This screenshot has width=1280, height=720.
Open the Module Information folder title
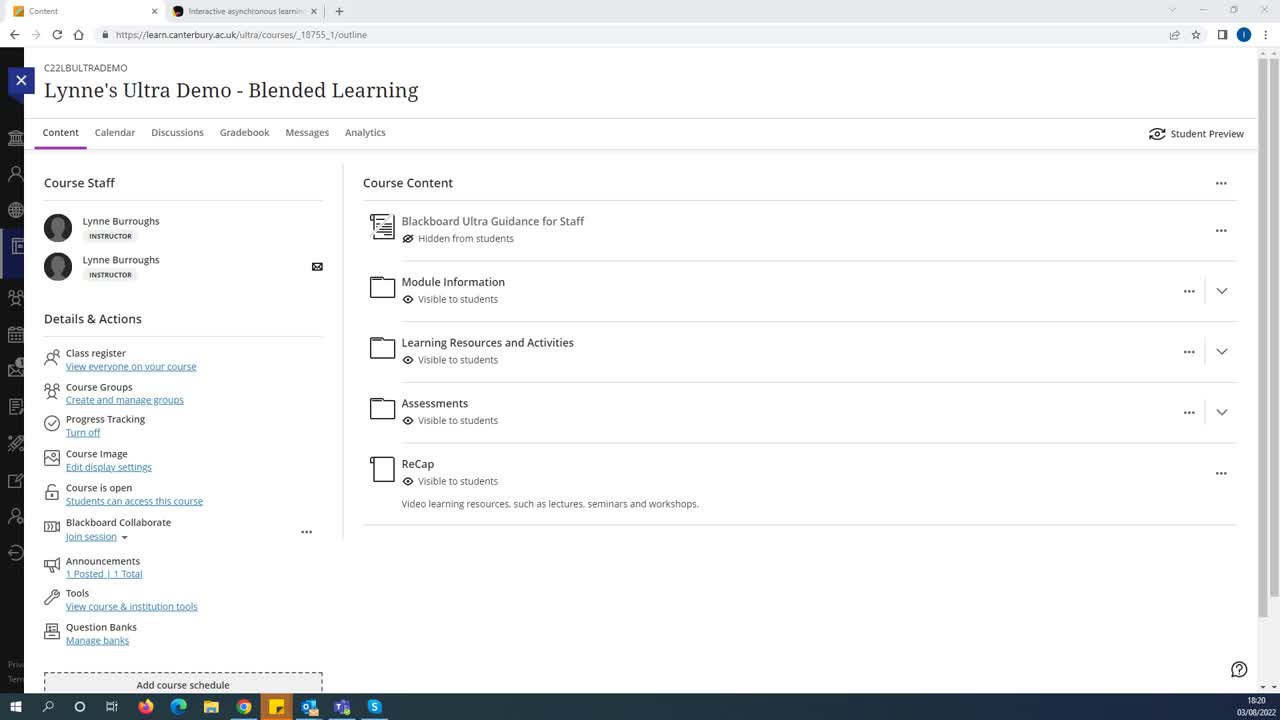click(453, 282)
